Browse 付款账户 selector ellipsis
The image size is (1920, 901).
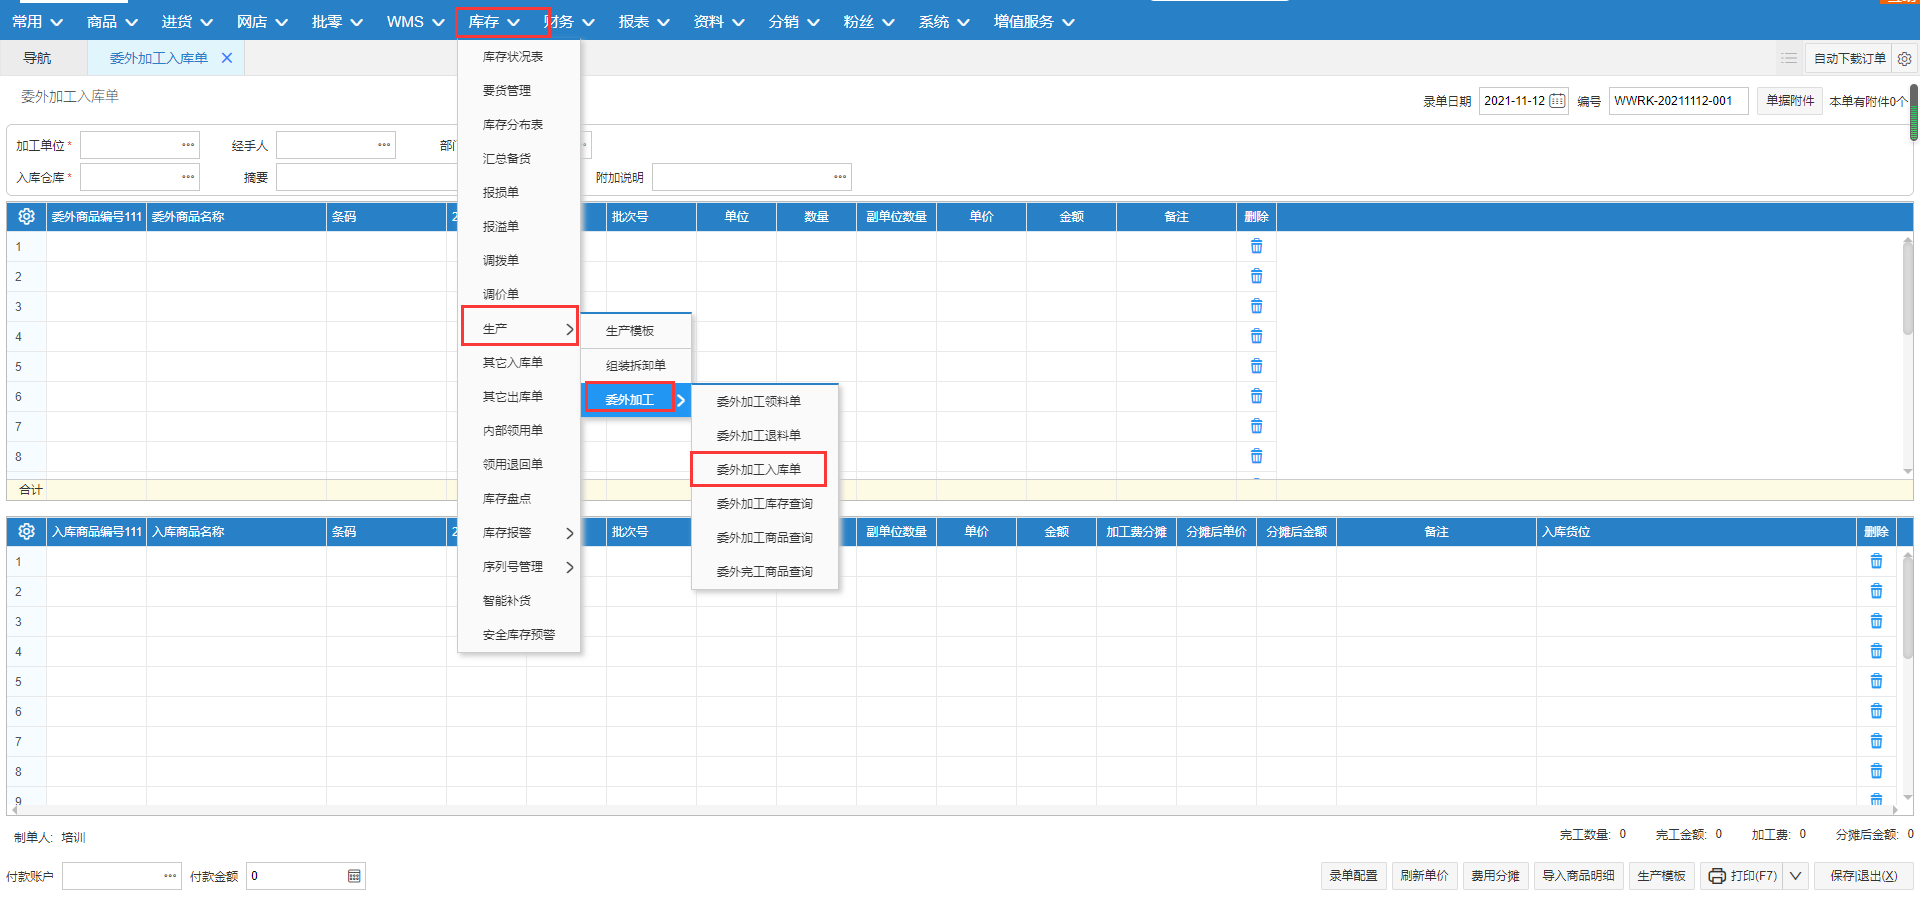170,876
